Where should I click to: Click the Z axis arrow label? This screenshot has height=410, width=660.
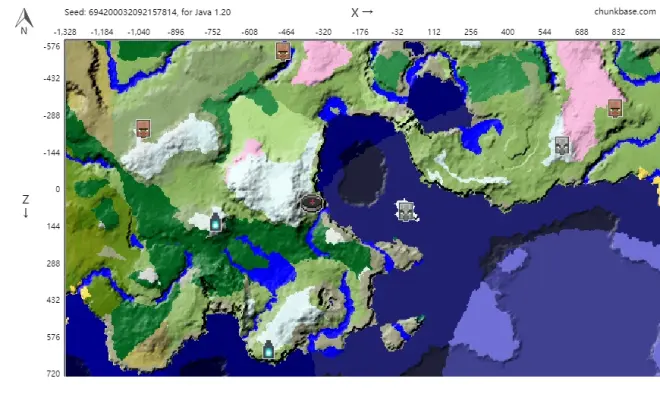click(26, 206)
